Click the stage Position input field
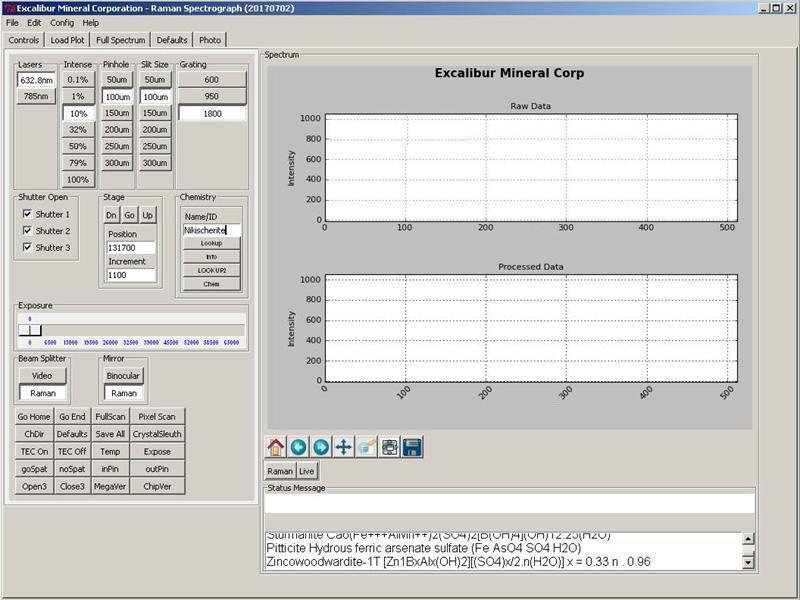 point(131,247)
